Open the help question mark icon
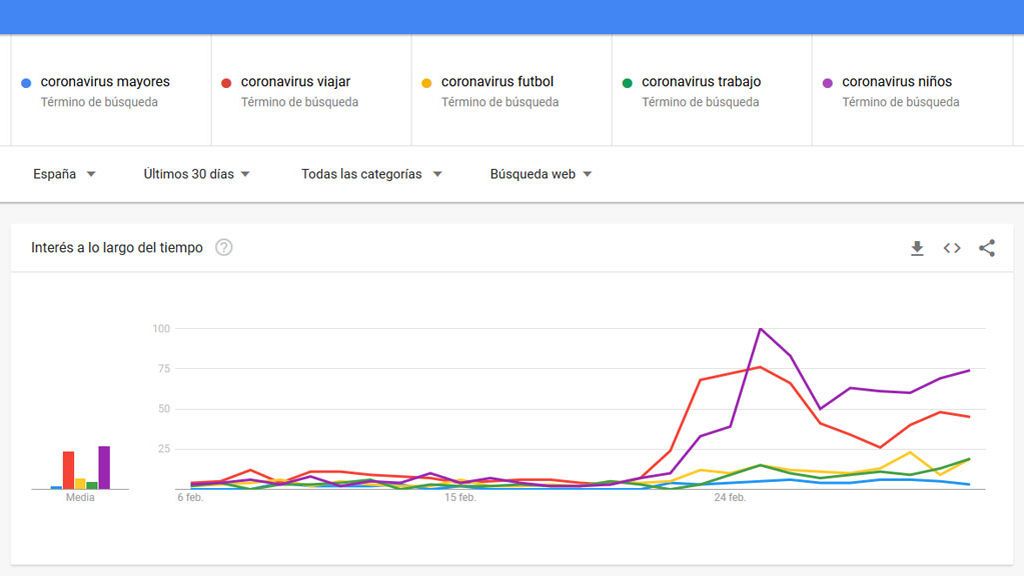1024x576 pixels. [224, 248]
